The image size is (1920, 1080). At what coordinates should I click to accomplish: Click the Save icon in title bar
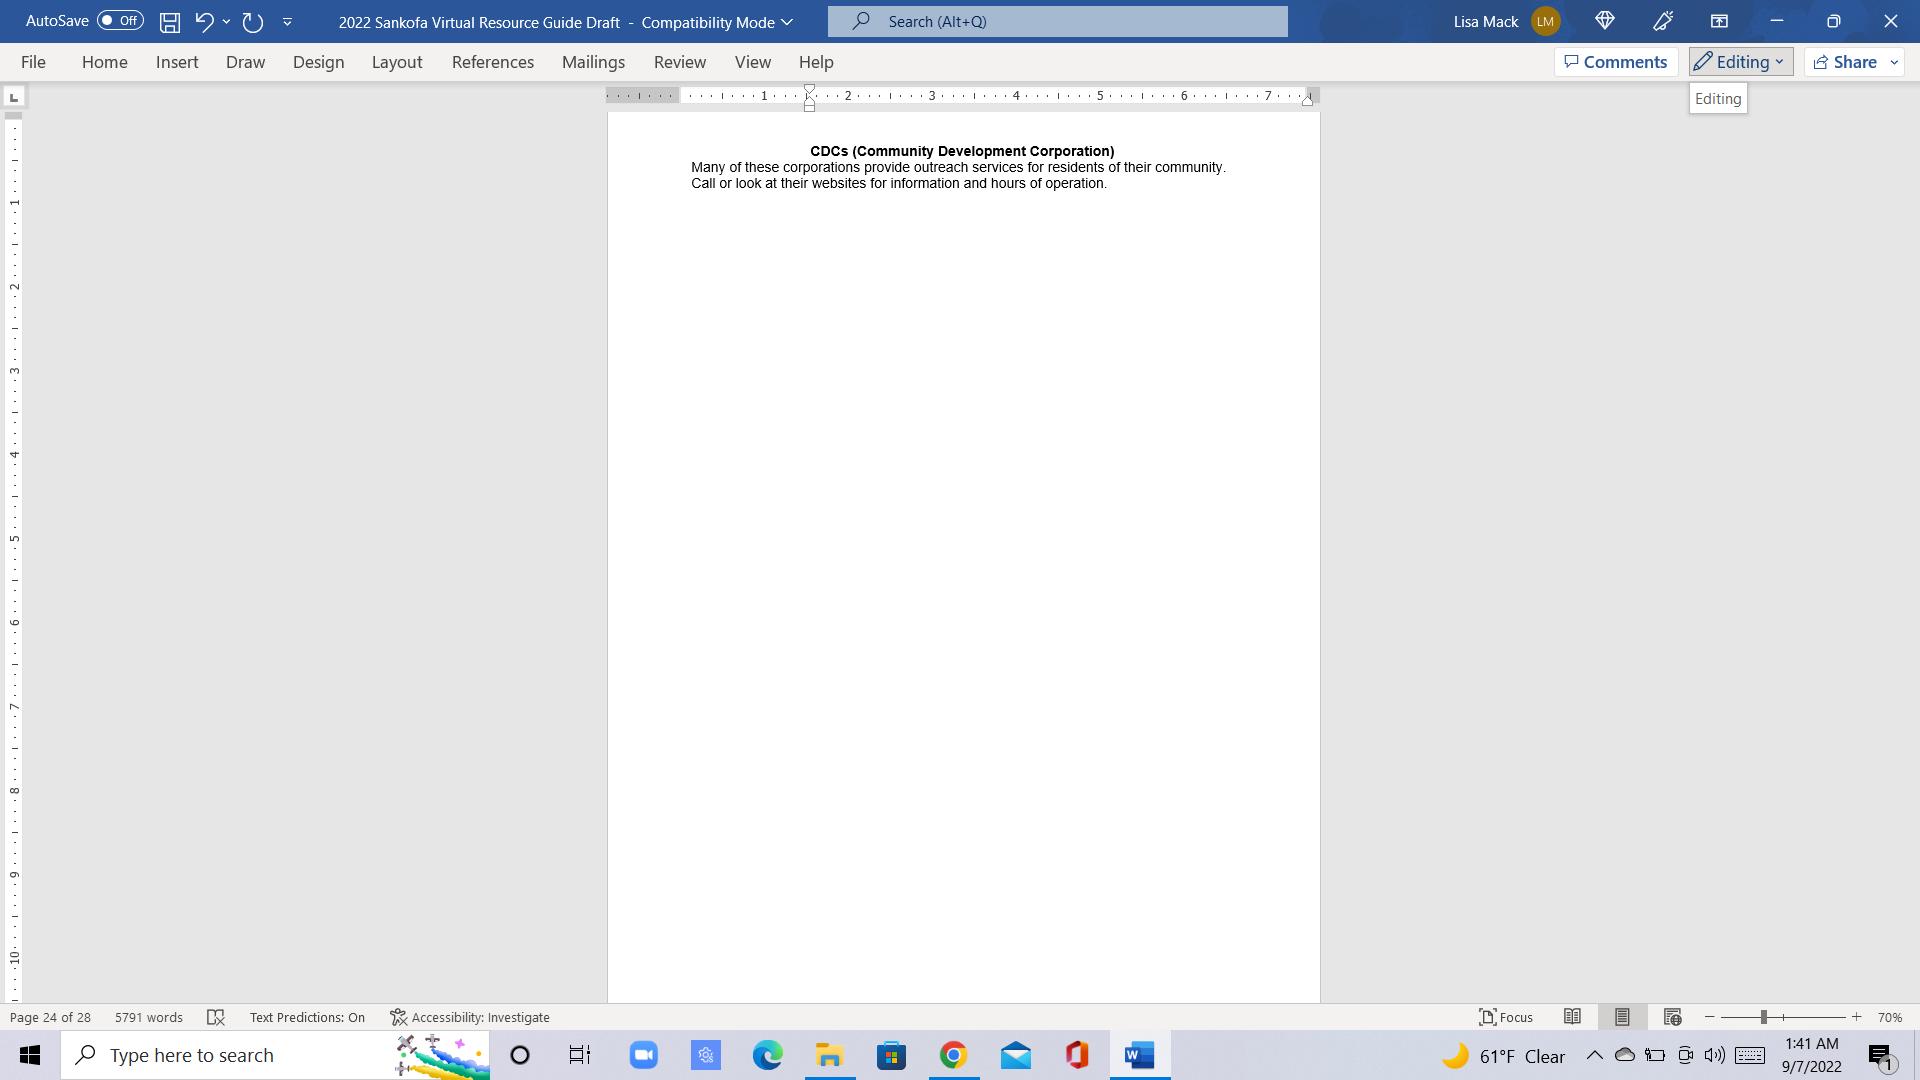click(x=170, y=22)
